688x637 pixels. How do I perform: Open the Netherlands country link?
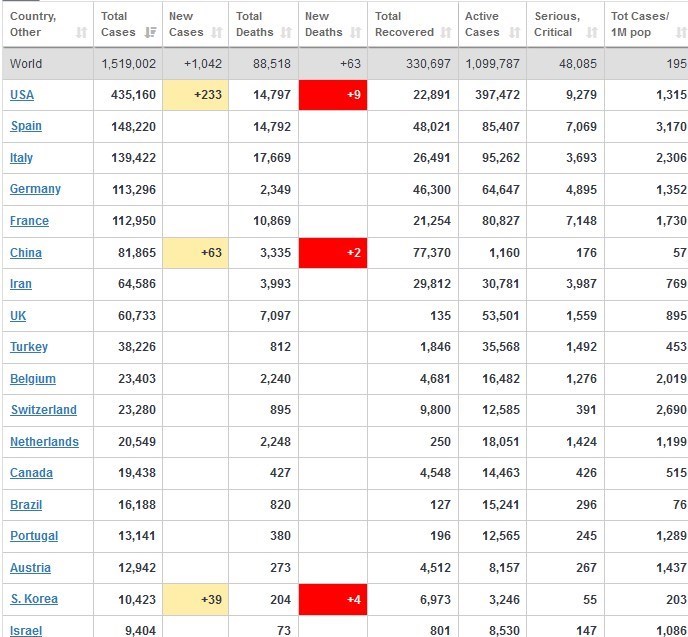pyautogui.click(x=44, y=442)
